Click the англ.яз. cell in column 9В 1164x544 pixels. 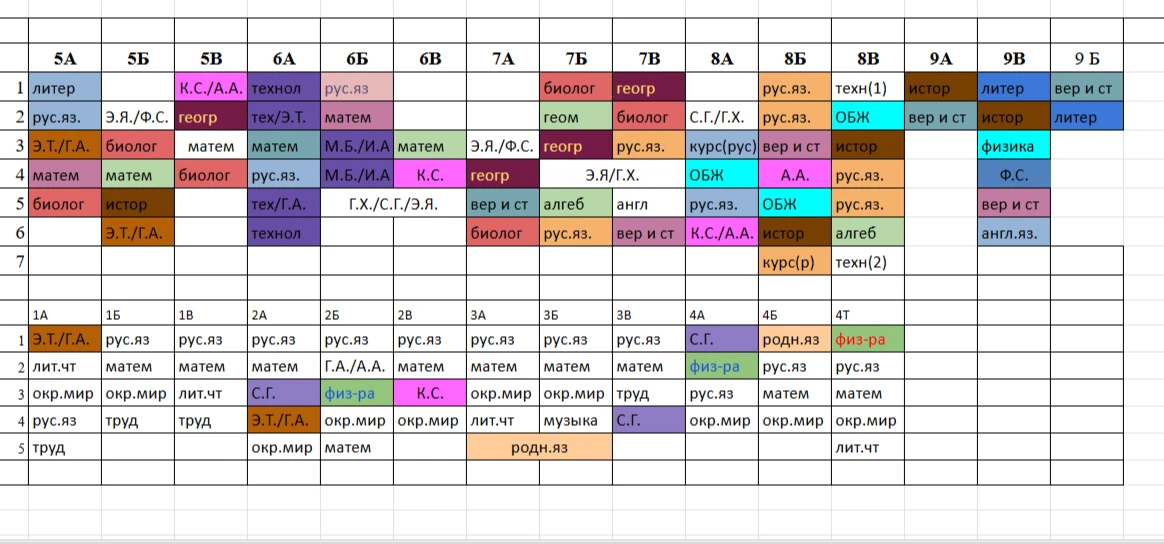1013,232
